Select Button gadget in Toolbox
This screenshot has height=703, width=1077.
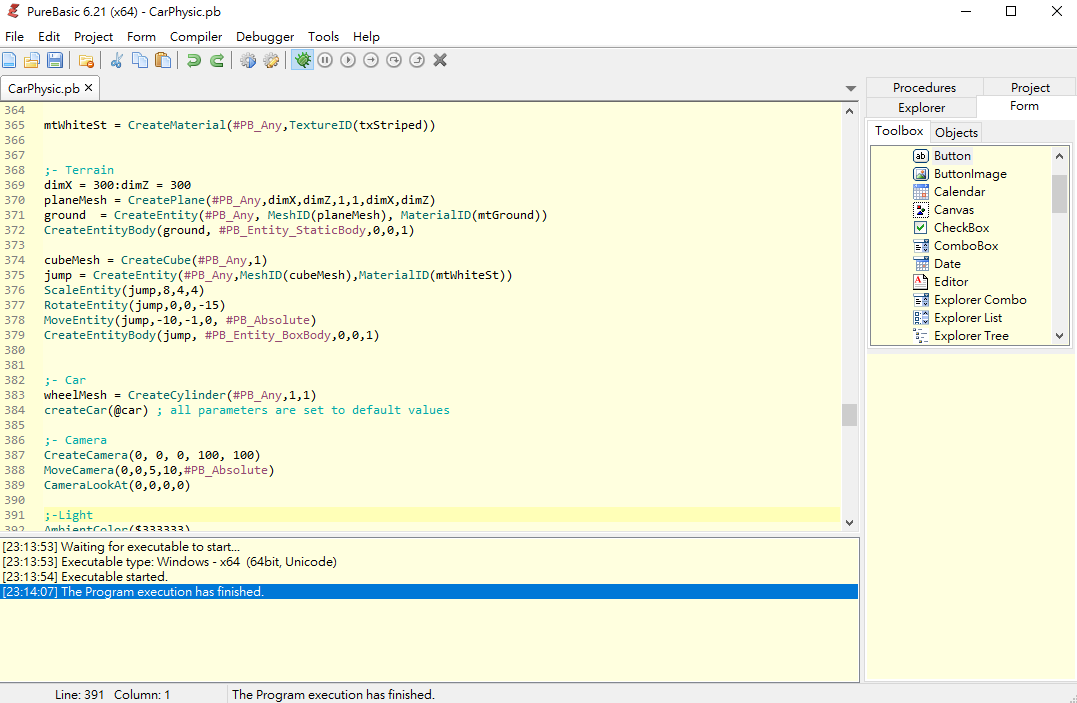952,156
